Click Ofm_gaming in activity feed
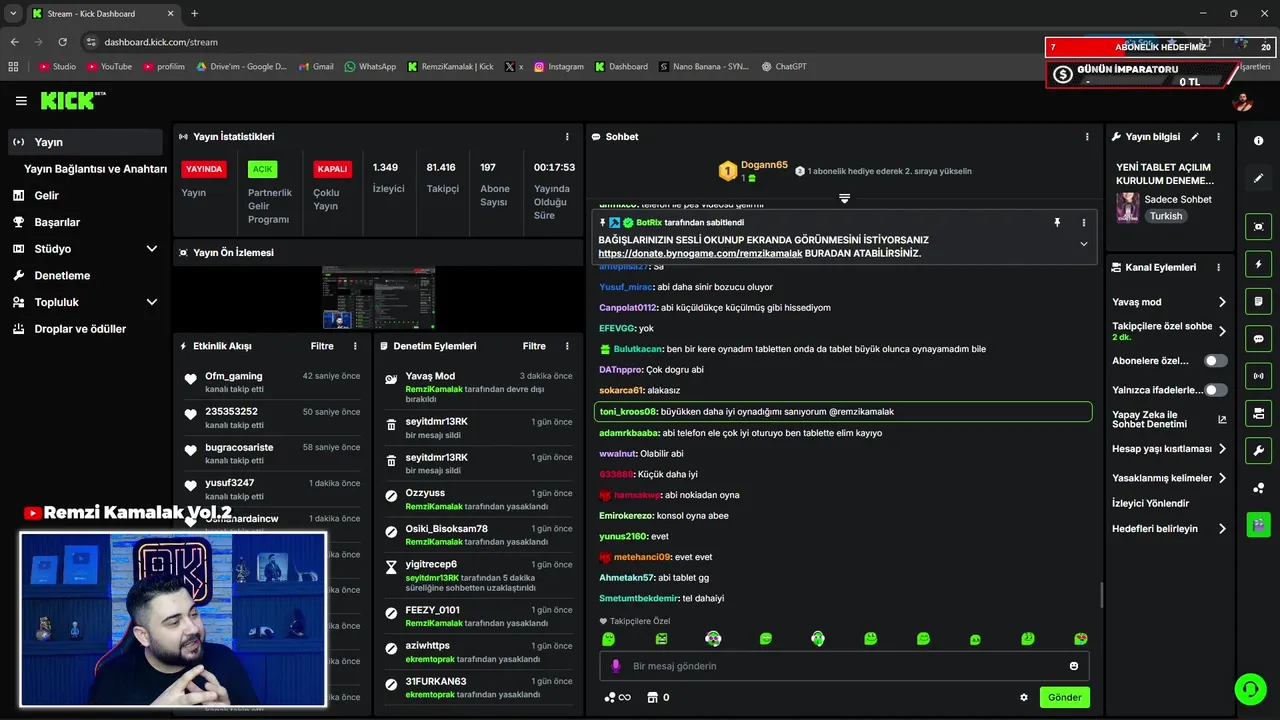Screen dimensions: 1280x720 [234, 376]
